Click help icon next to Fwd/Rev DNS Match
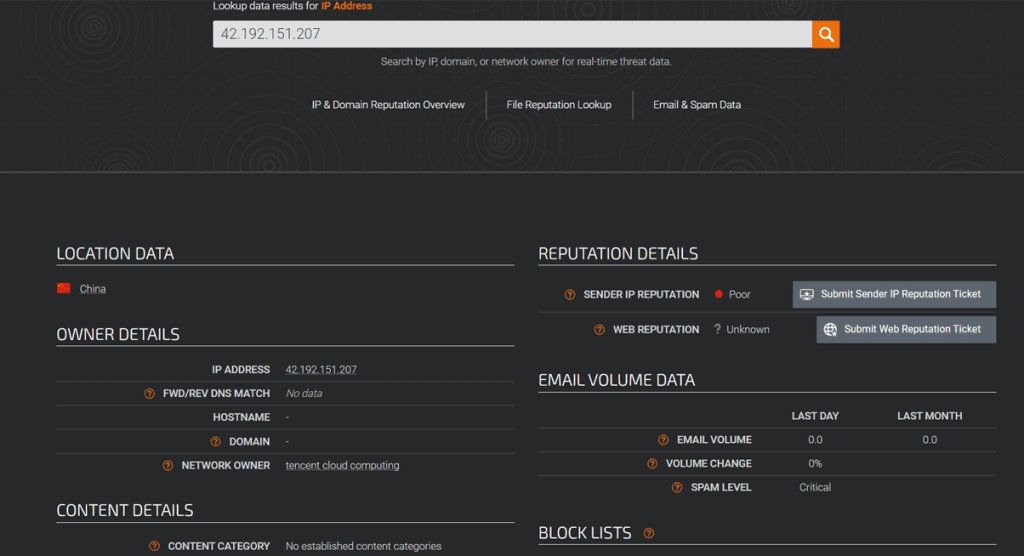 (x=149, y=394)
